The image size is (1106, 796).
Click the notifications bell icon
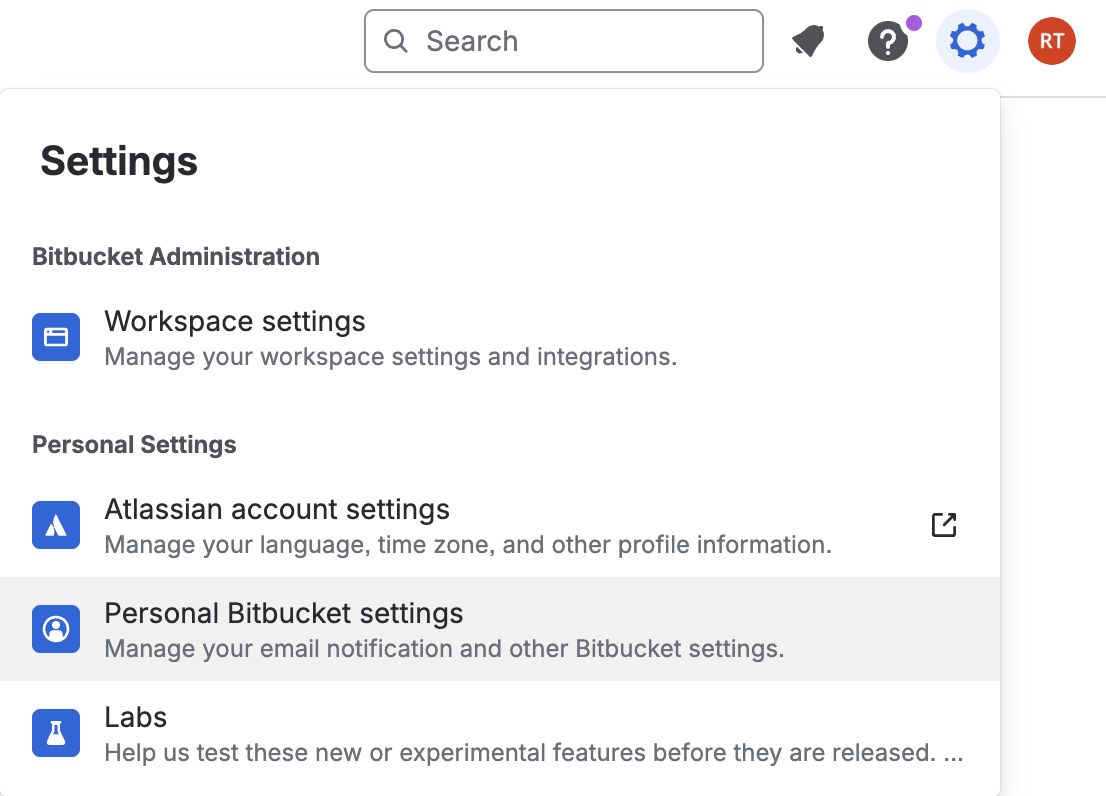pos(809,42)
